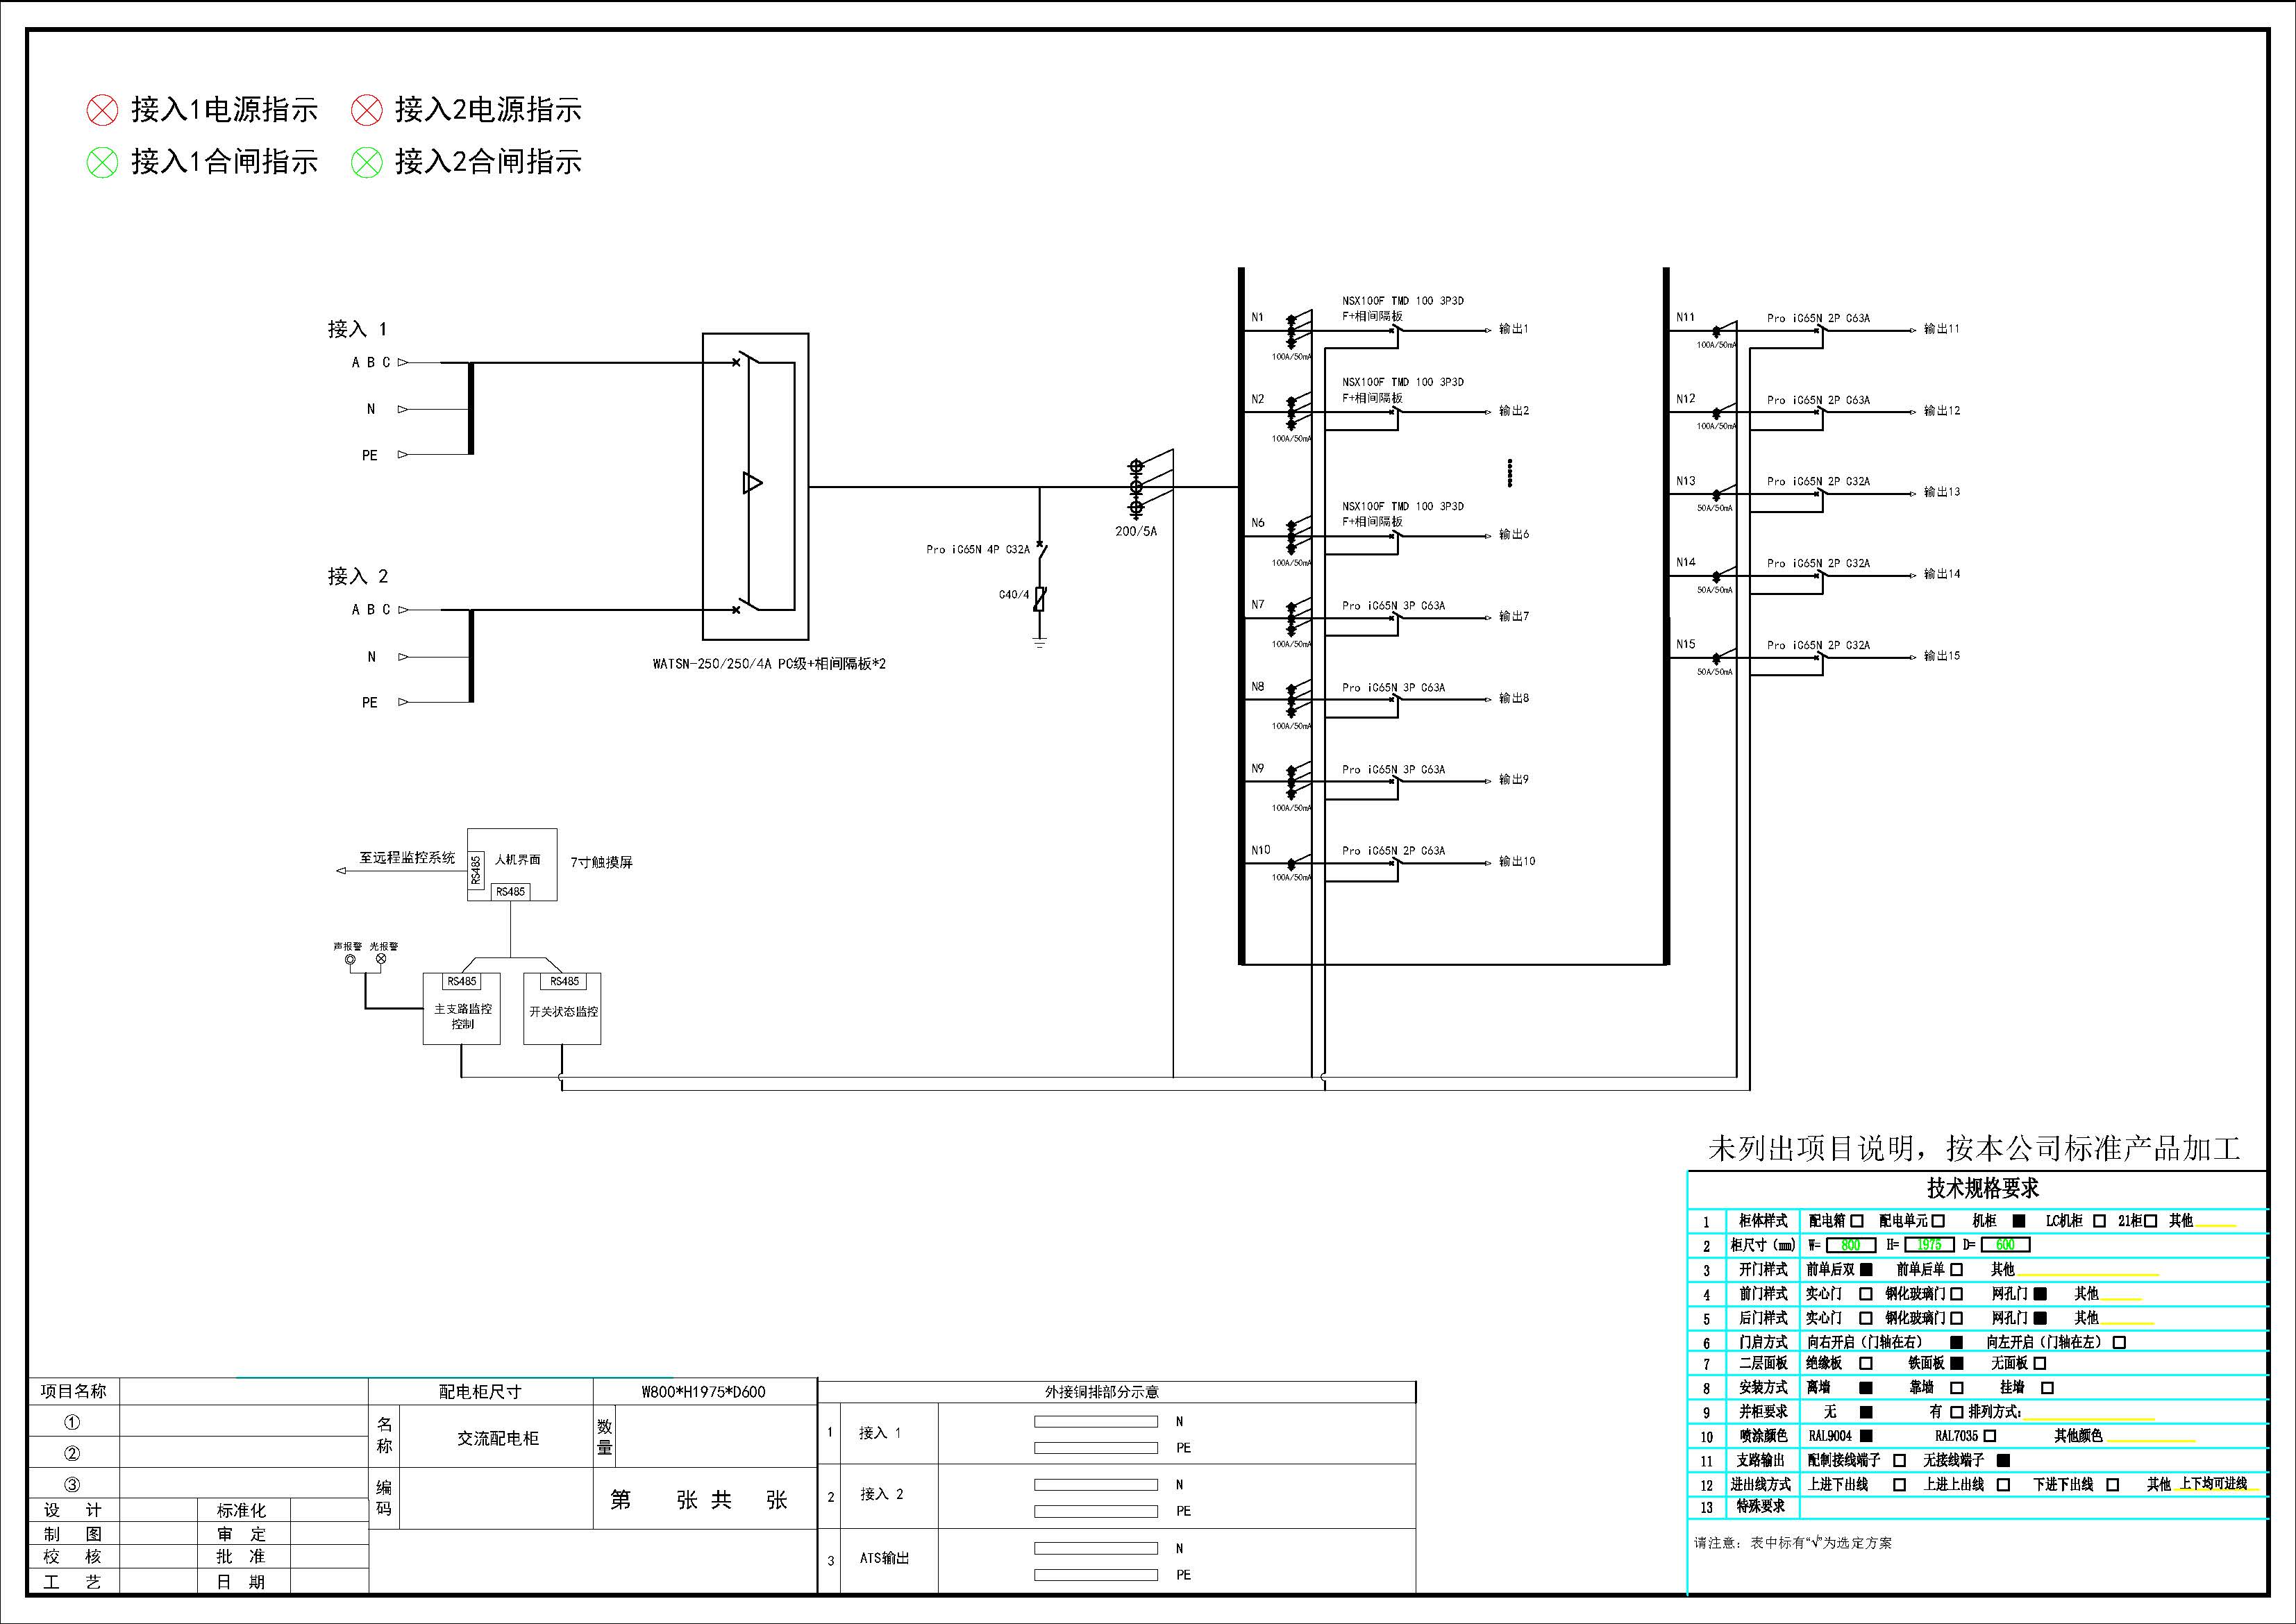Tick the 配电箱 checkbox in 柜体样式
This screenshot has width=2296, height=1624.
pos(1857,1221)
